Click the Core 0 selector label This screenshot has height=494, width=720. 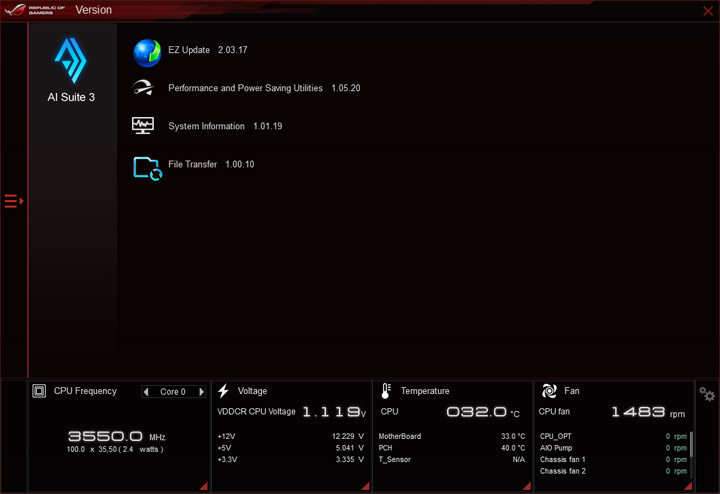tap(173, 392)
